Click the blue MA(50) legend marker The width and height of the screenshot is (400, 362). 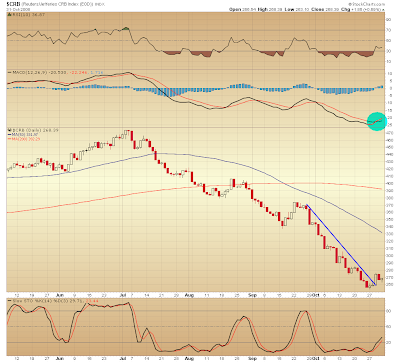[10, 135]
